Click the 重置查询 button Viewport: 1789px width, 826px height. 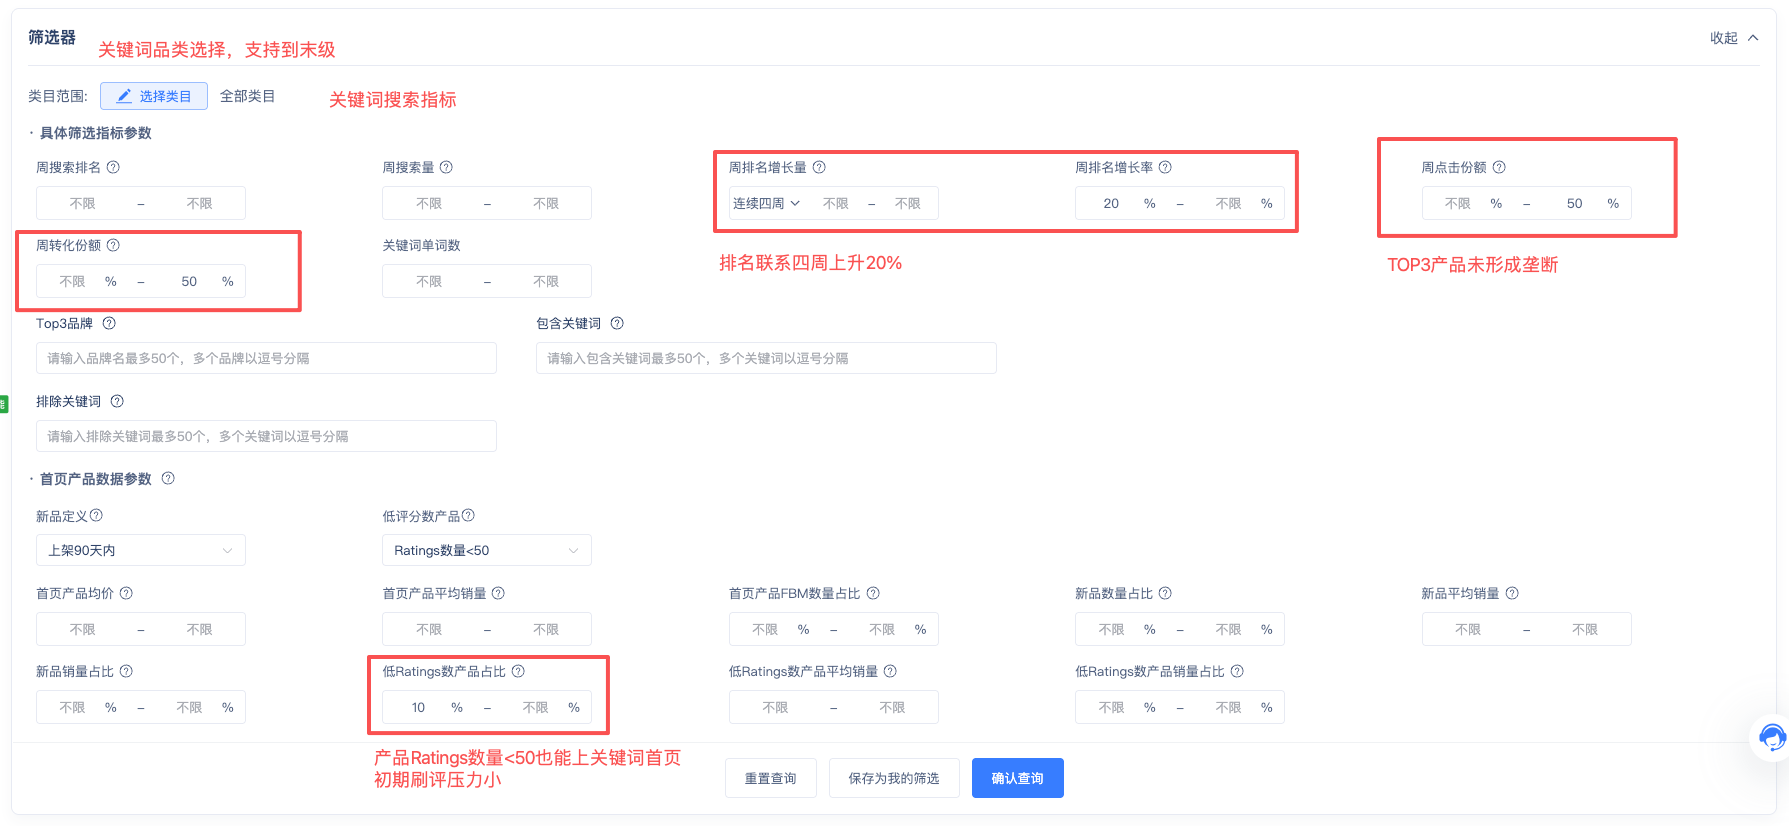coord(770,778)
